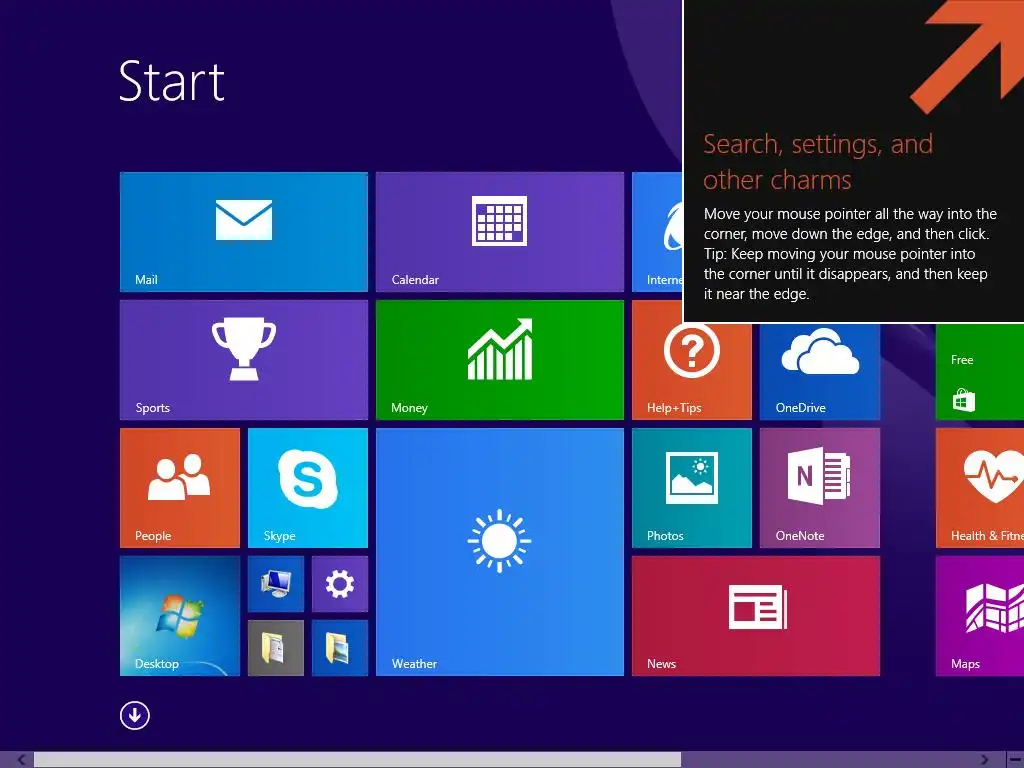The height and width of the screenshot is (768, 1024).
Task: Open the Maps tile
Action: [x=980, y=616]
